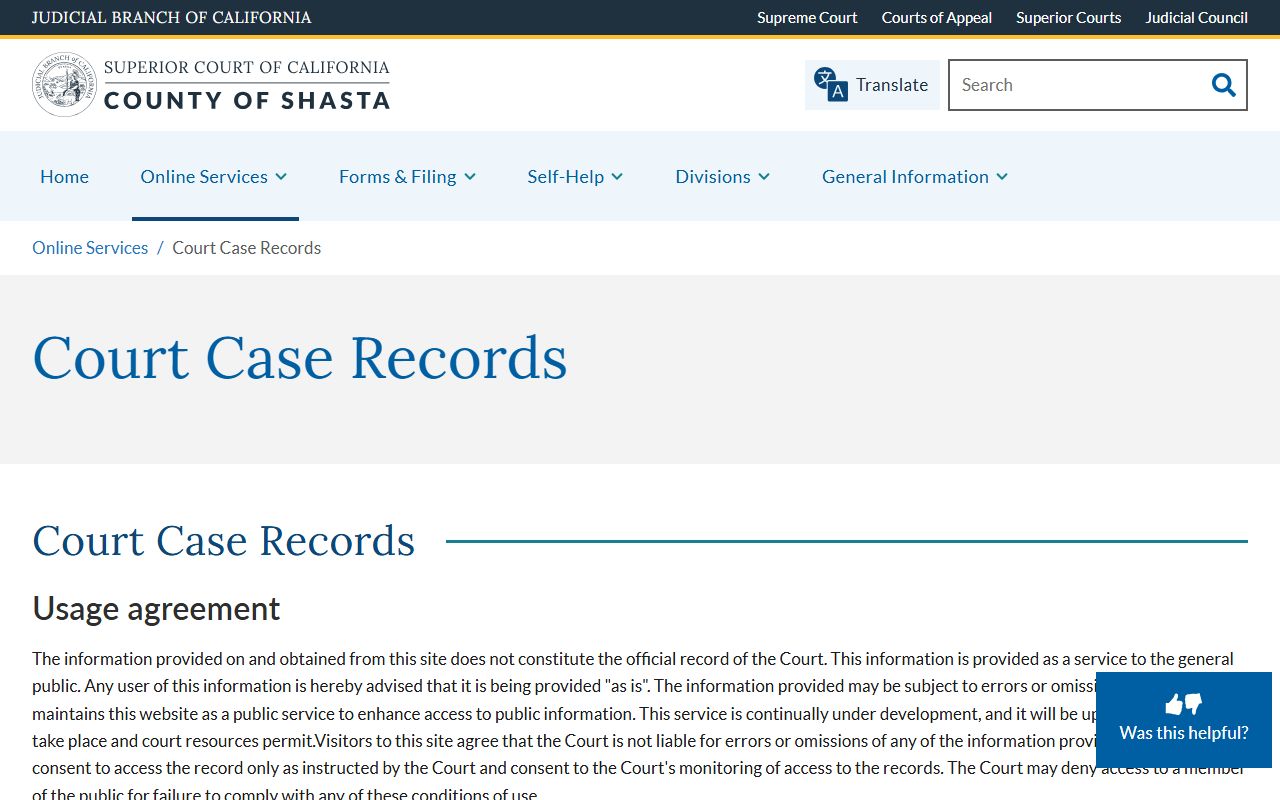Click the Translate button label

click(892, 85)
